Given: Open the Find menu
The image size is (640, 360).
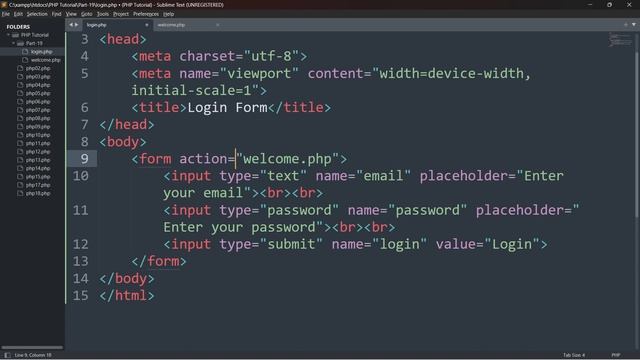Looking at the screenshot, I should coord(56,14).
